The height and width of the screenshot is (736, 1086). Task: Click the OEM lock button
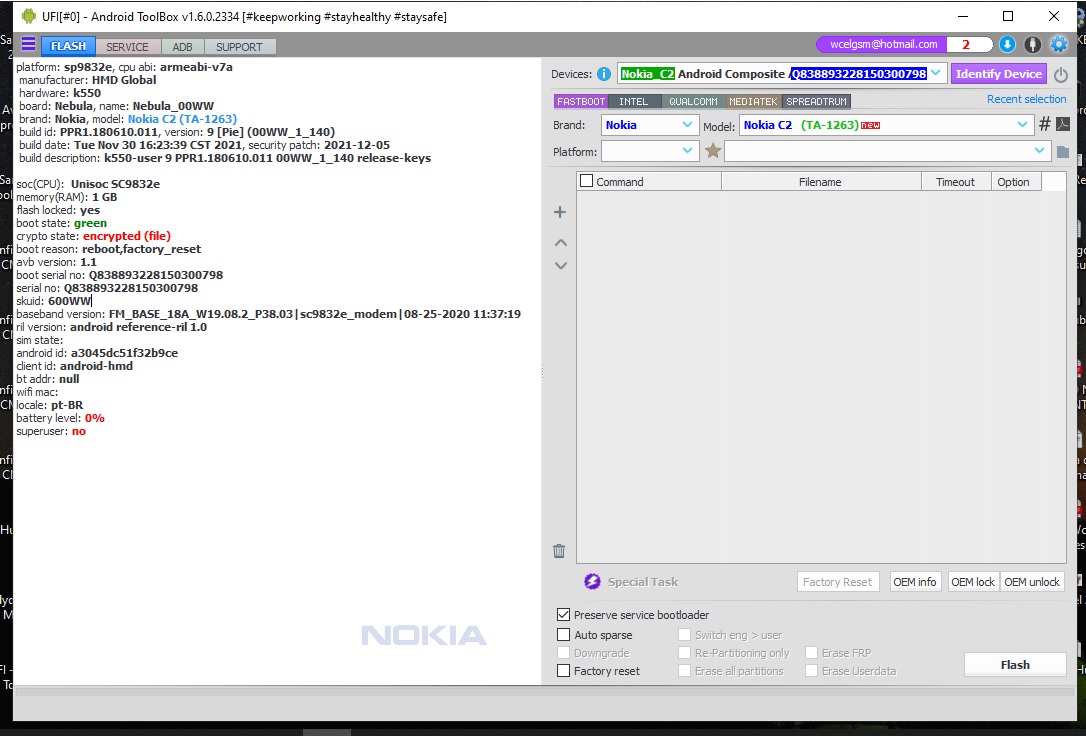(x=973, y=582)
